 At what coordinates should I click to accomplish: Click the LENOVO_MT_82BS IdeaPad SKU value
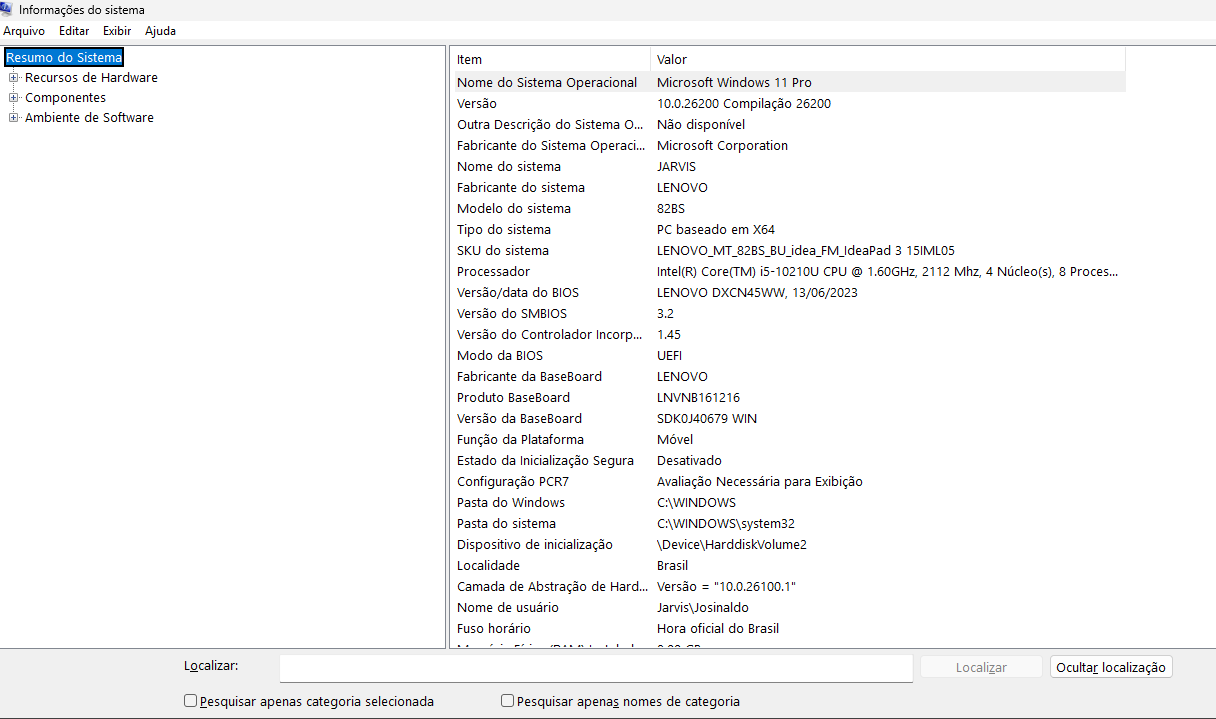tap(806, 251)
